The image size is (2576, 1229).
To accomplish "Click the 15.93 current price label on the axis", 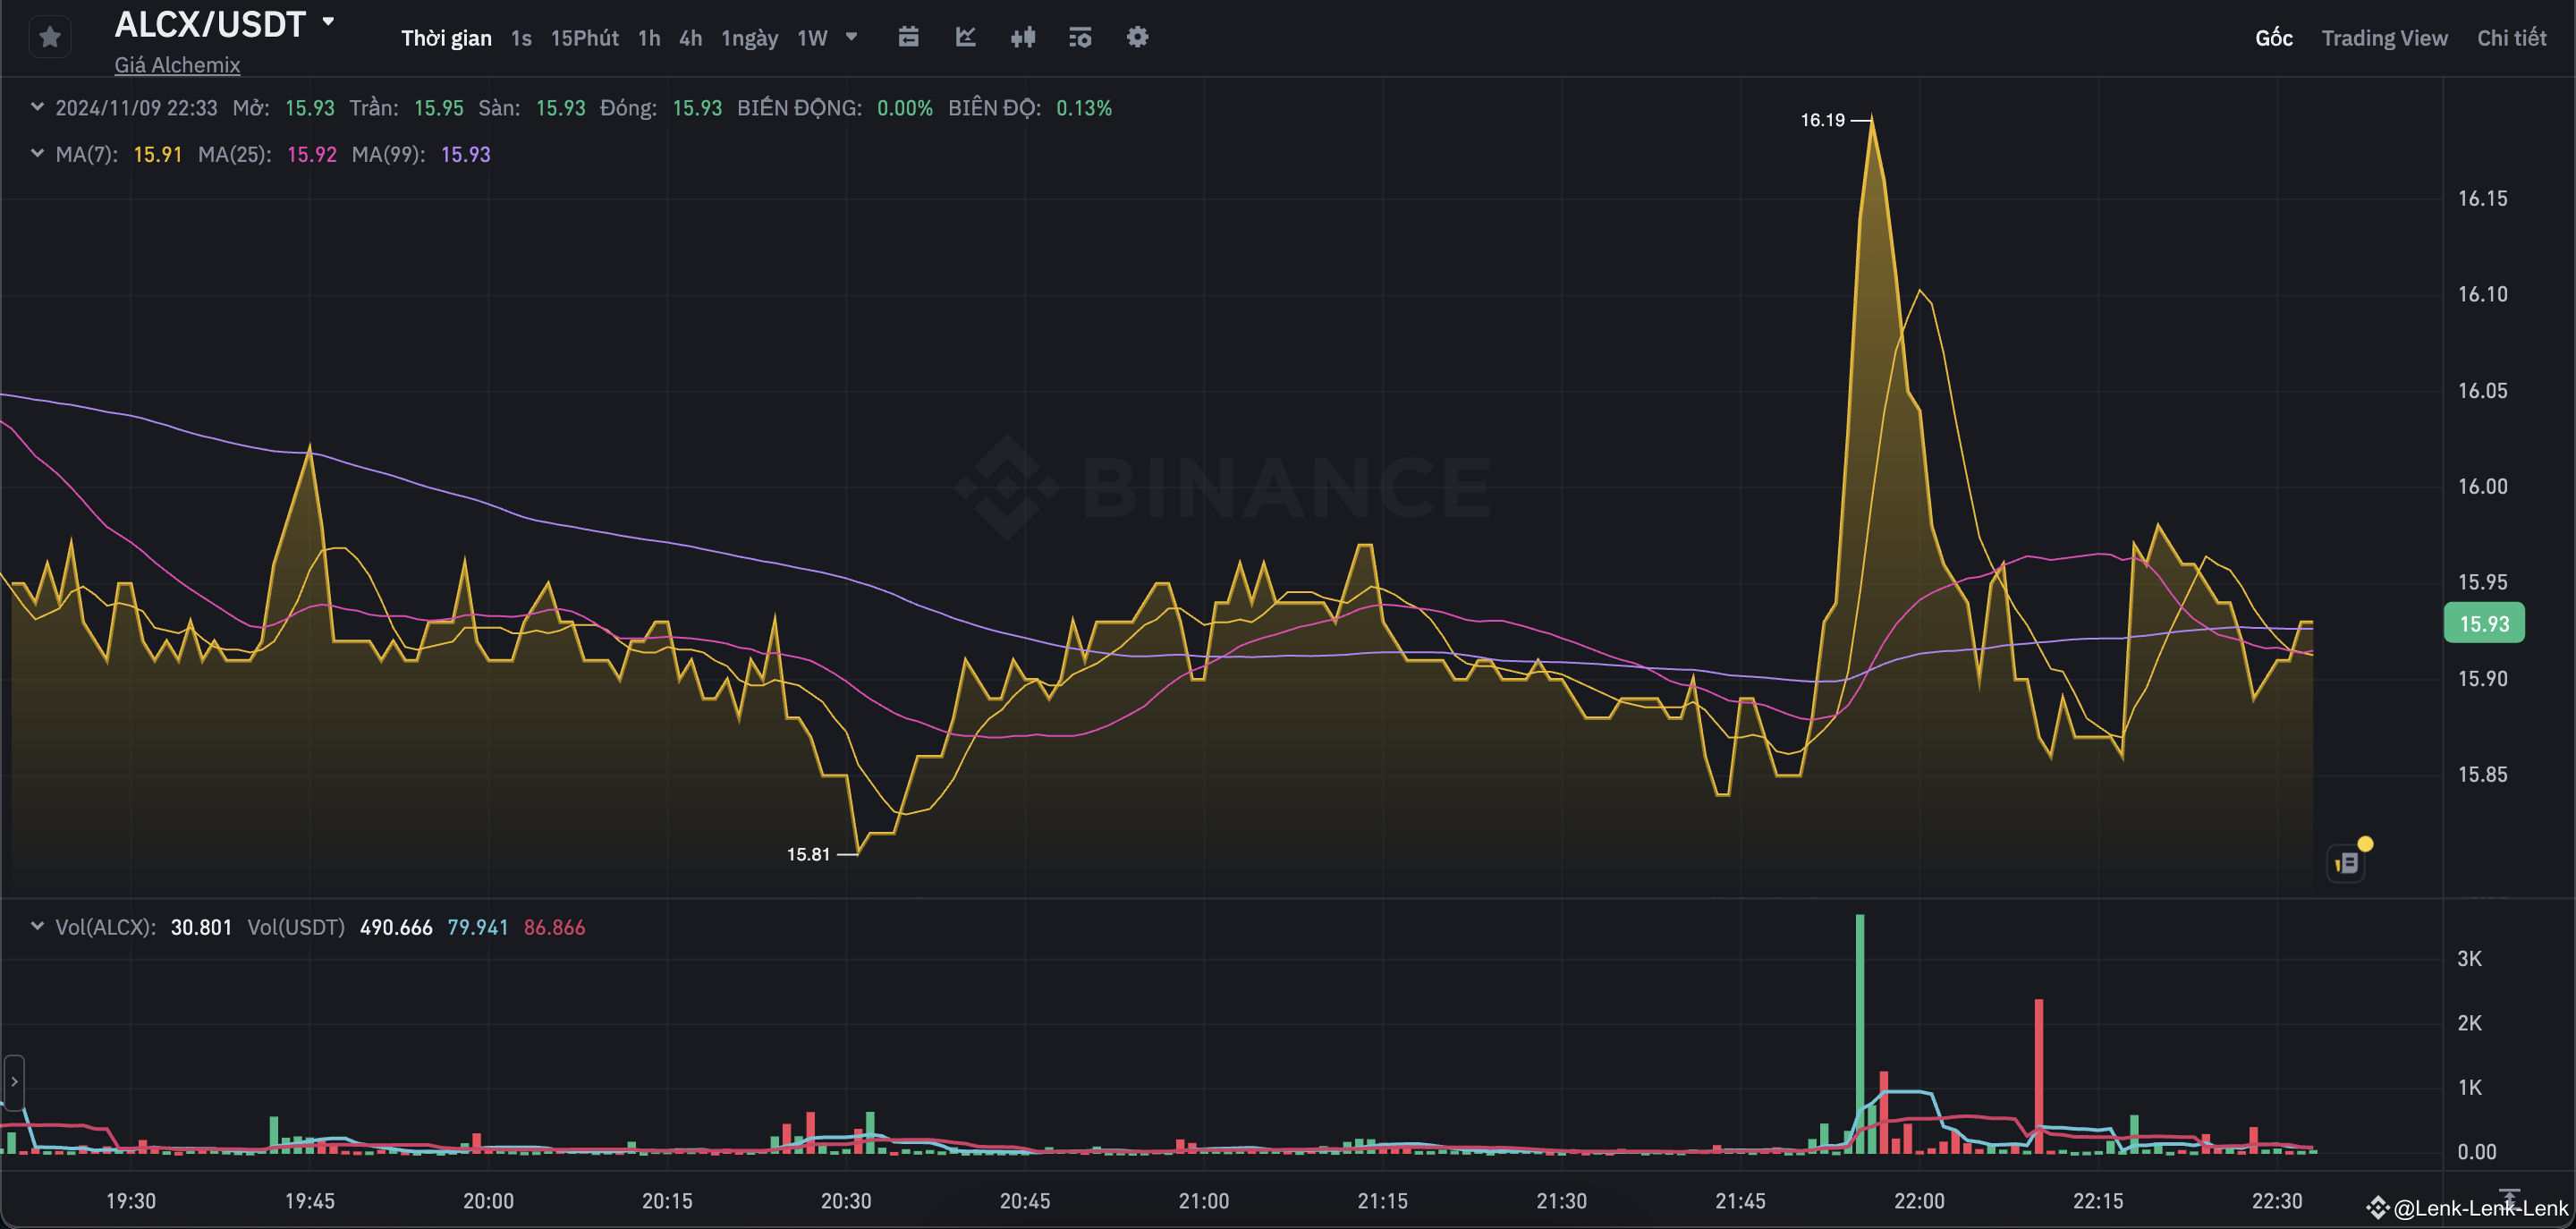I will pyautogui.click(x=2484, y=622).
